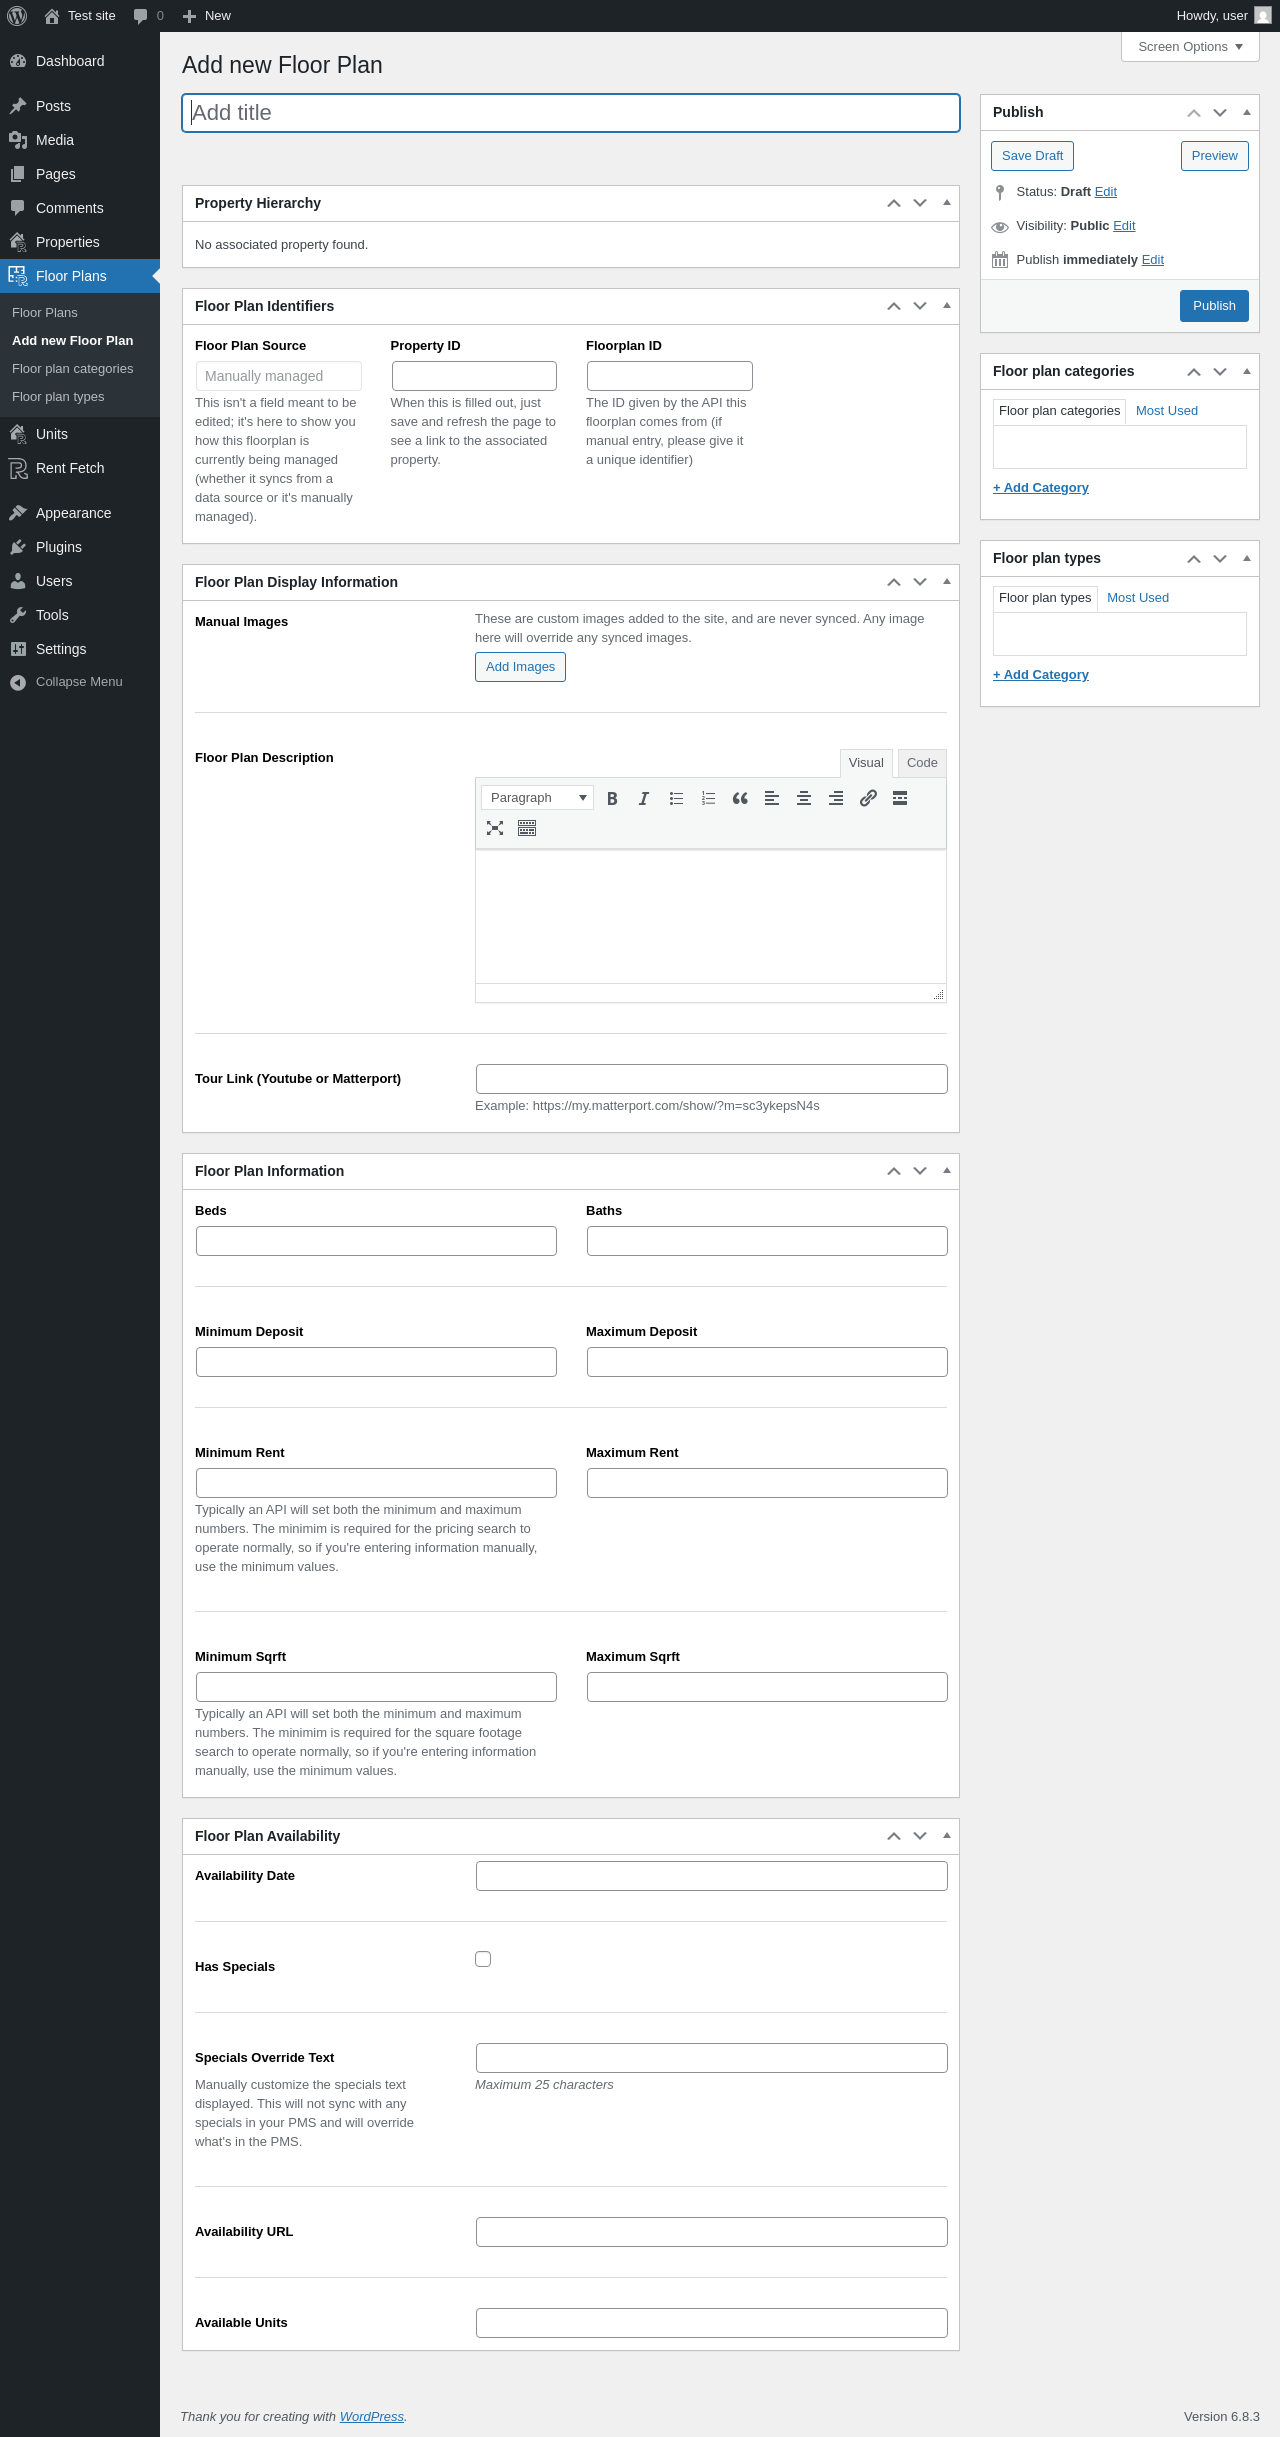
Task: Check the Has Specials checkbox
Action: 483,1959
